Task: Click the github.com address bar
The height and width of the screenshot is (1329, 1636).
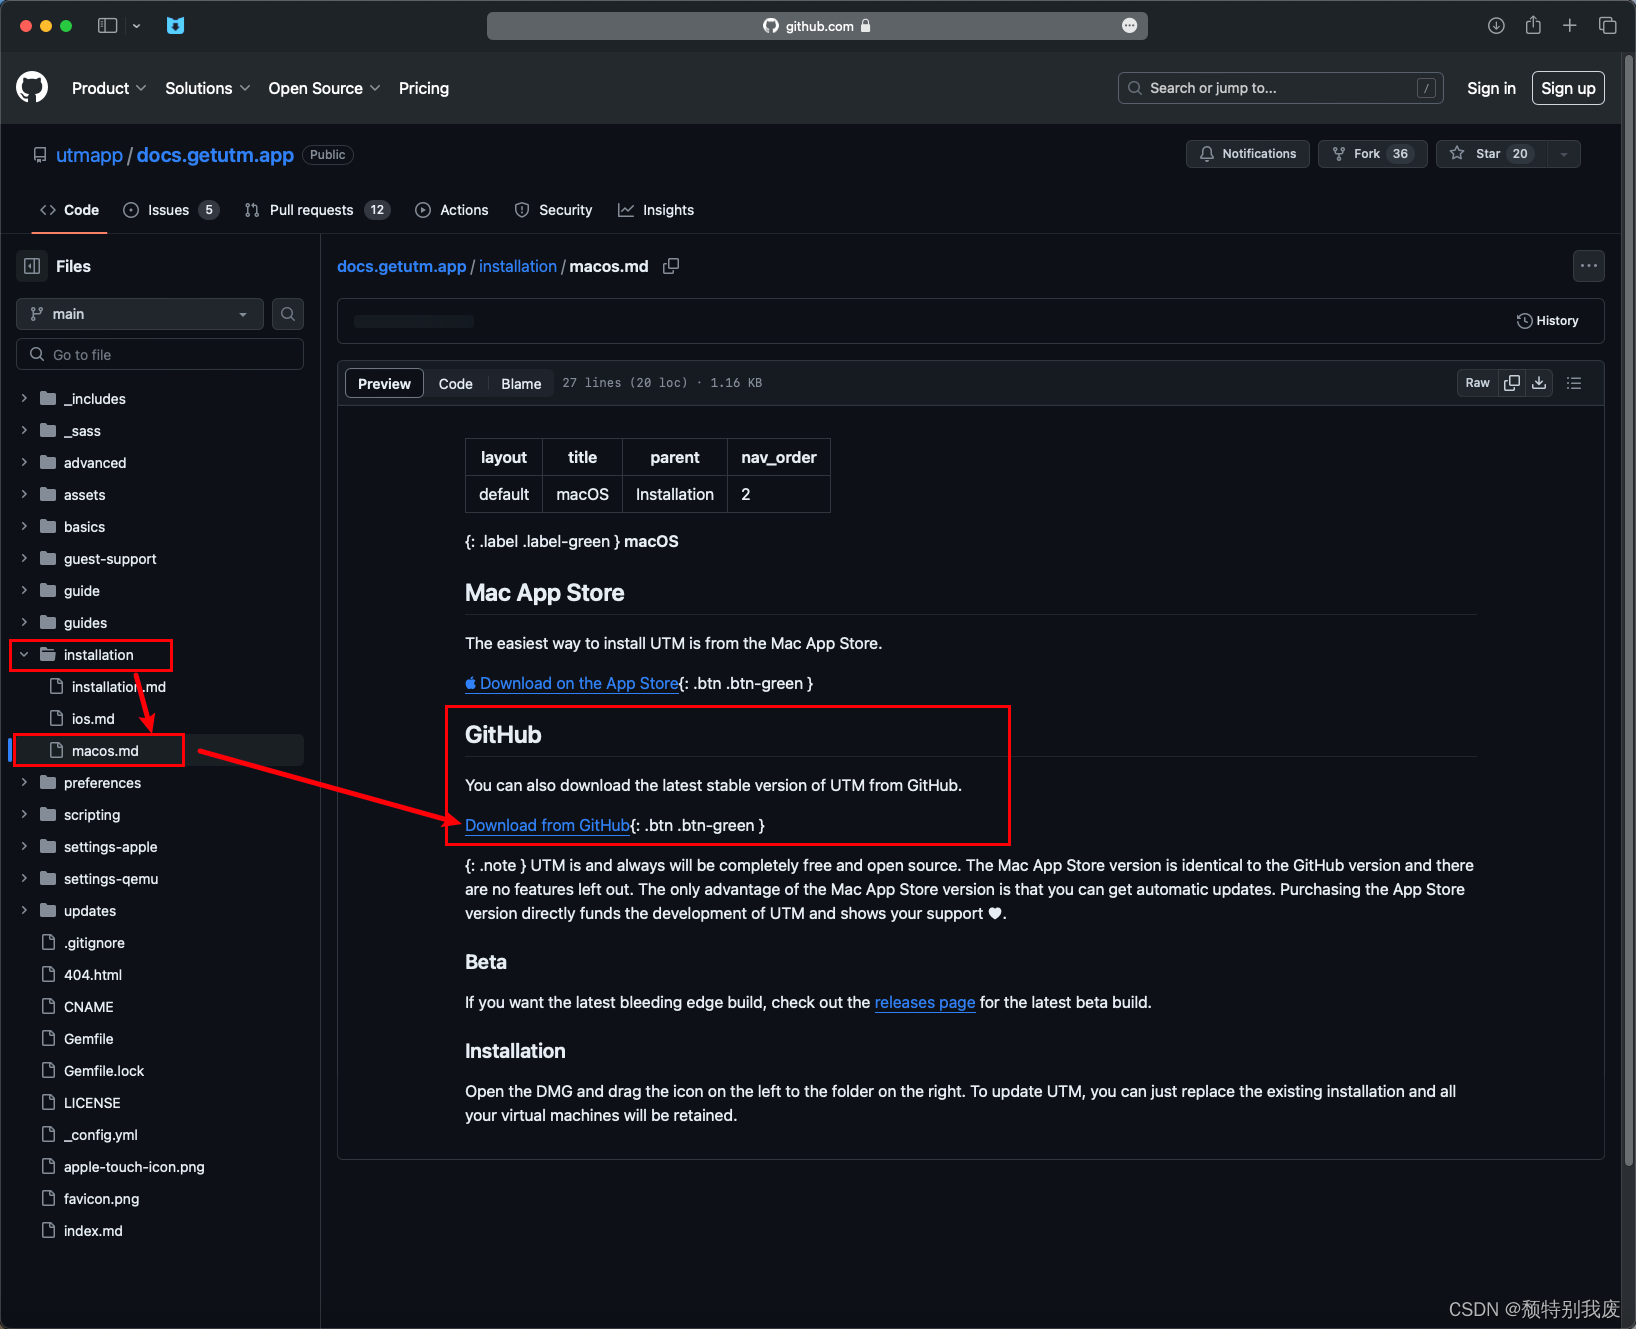Action: 817,26
